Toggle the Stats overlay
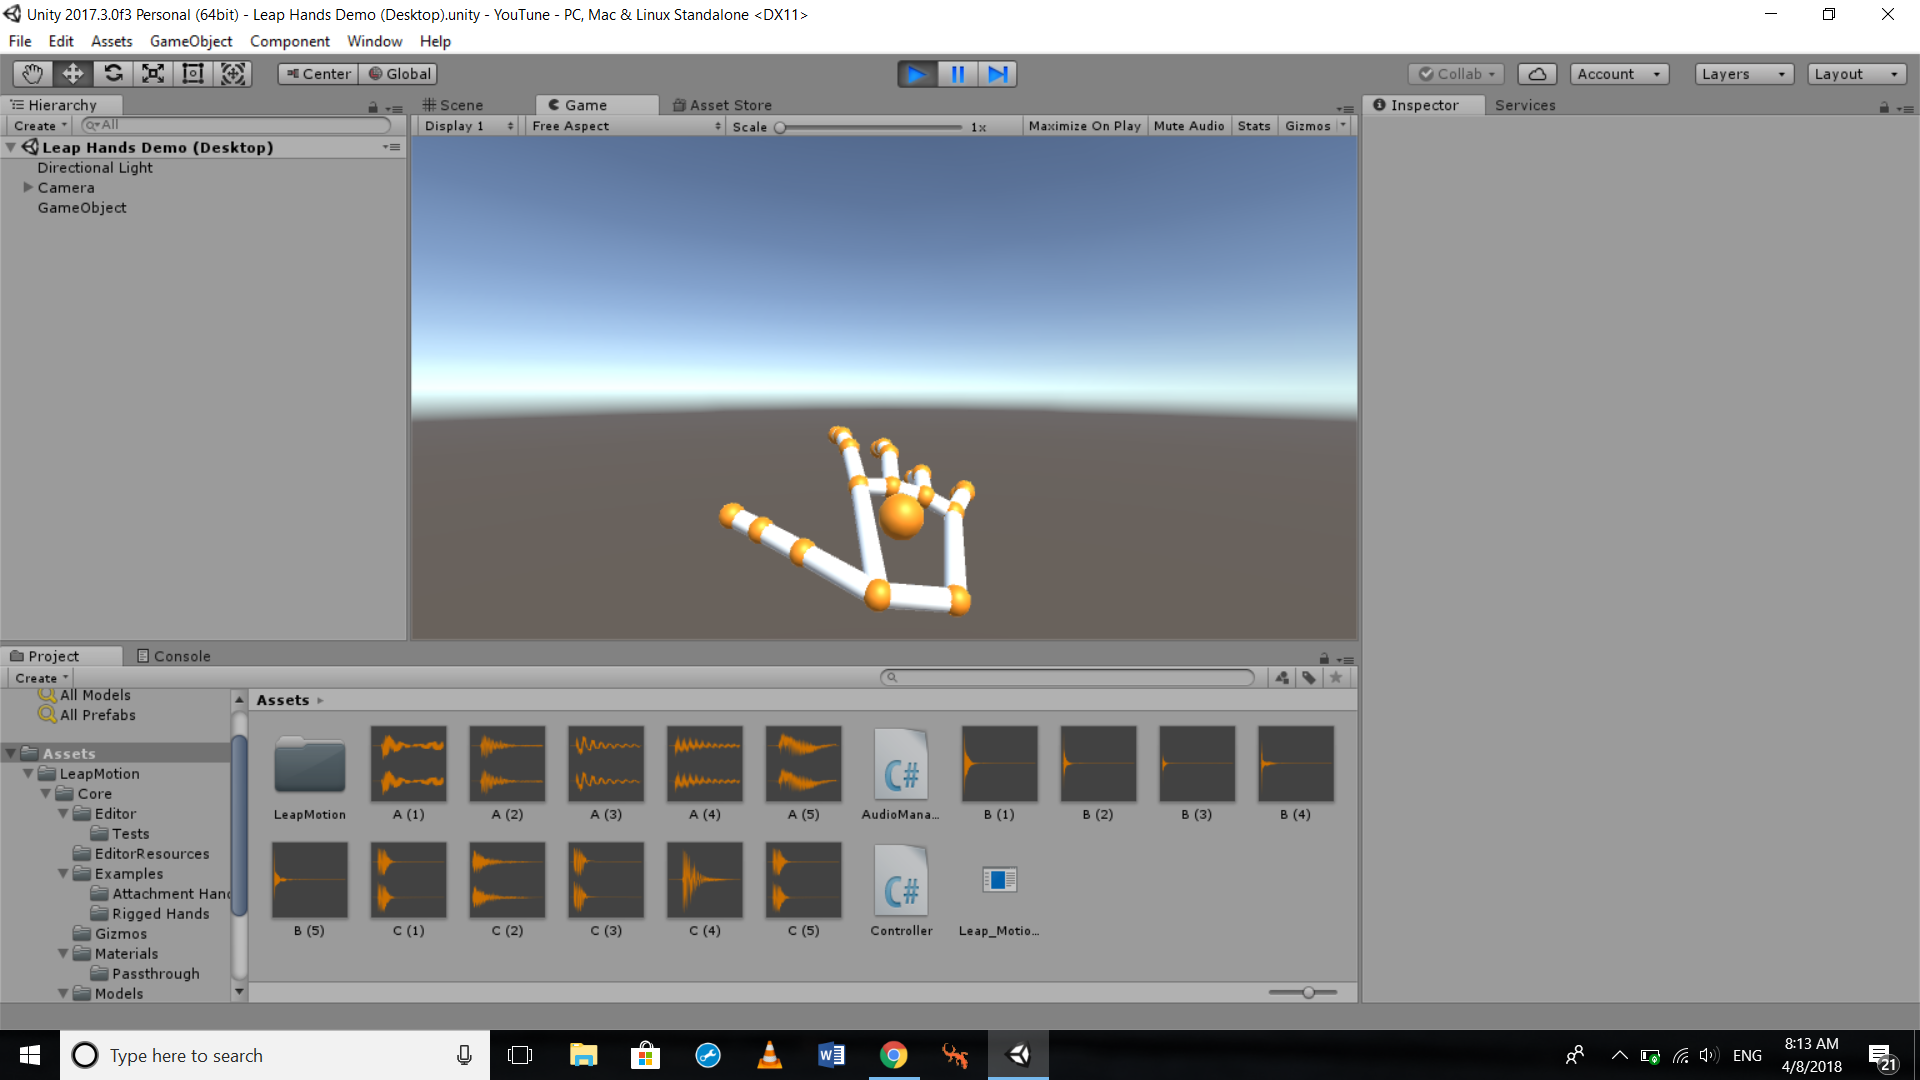Screen dimensions: 1920x1080 [1253, 126]
